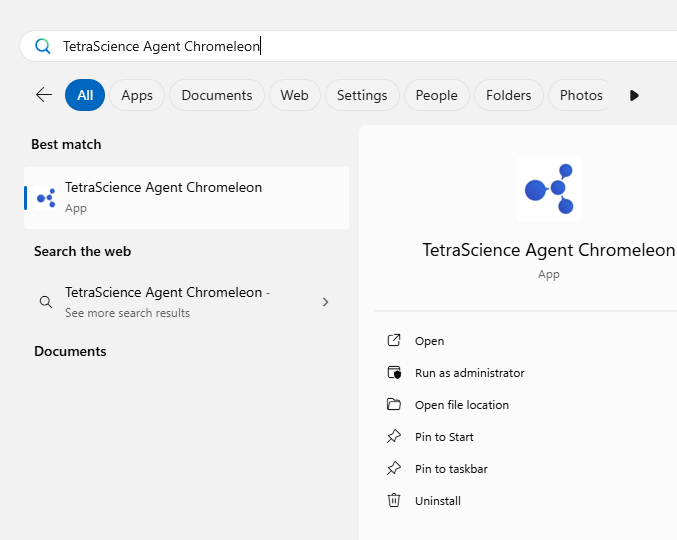Click the magnifier icon beside web search result
Image resolution: width=677 pixels, height=540 pixels.
click(46, 302)
